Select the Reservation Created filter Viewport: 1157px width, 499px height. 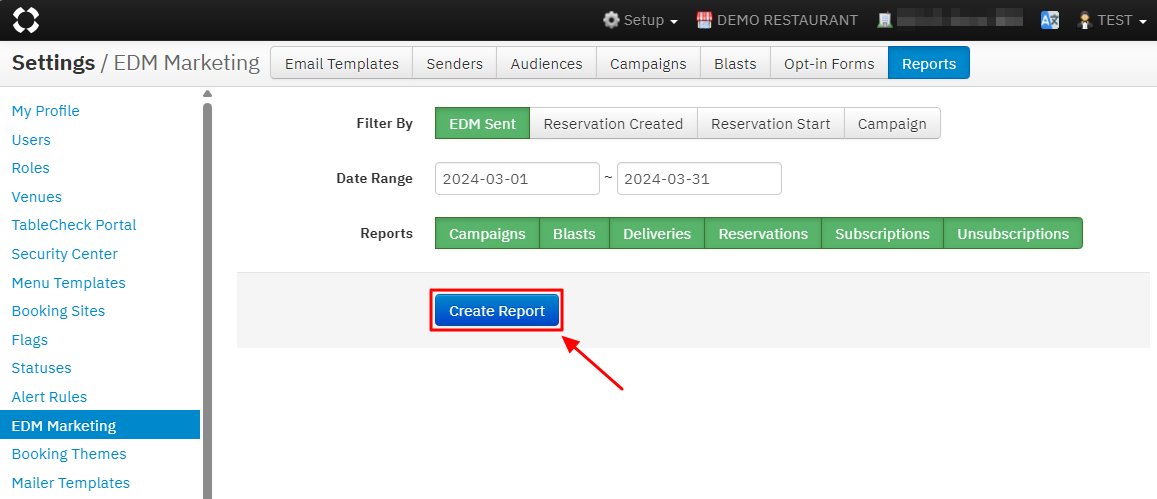pos(613,124)
